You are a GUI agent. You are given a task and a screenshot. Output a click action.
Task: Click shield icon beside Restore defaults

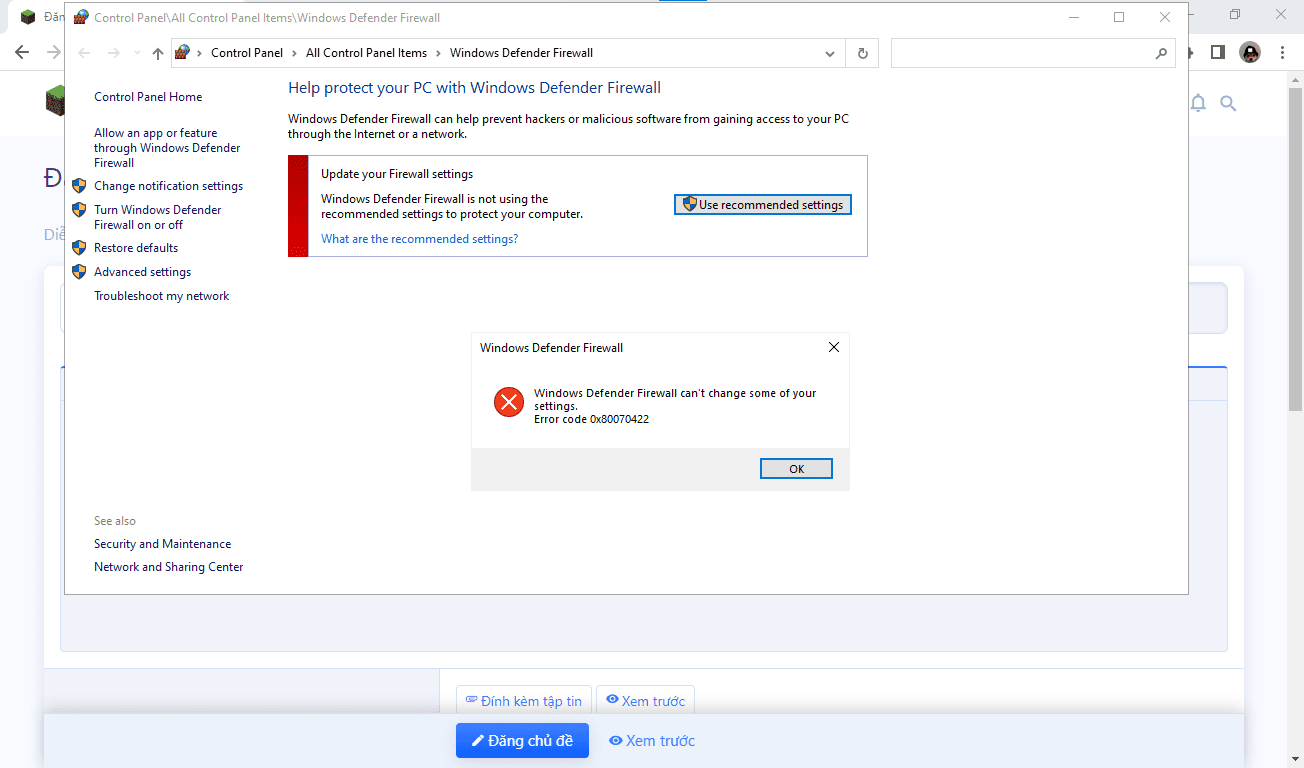coord(80,248)
